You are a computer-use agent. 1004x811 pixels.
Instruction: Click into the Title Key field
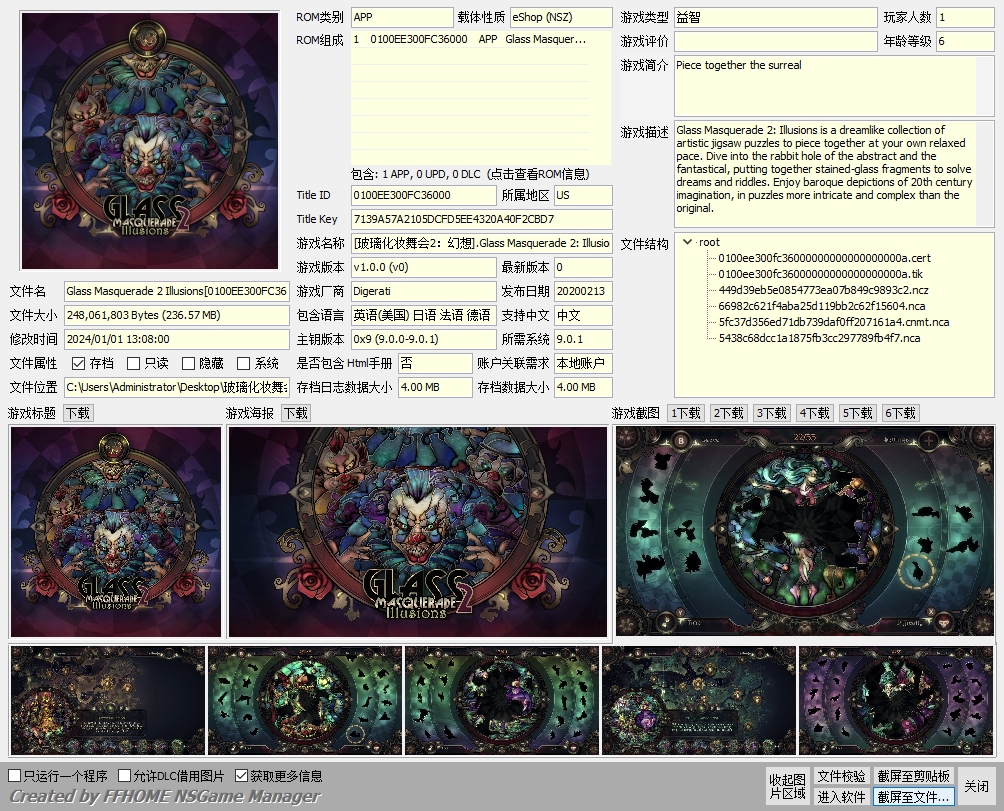[481, 219]
